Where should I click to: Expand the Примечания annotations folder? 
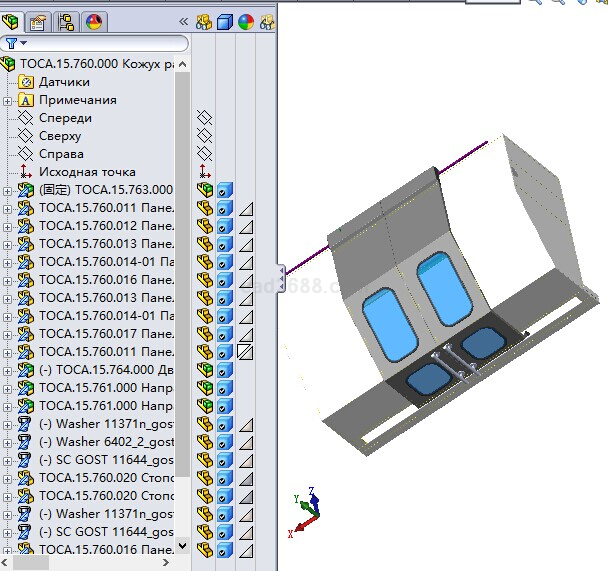coord(8,100)
